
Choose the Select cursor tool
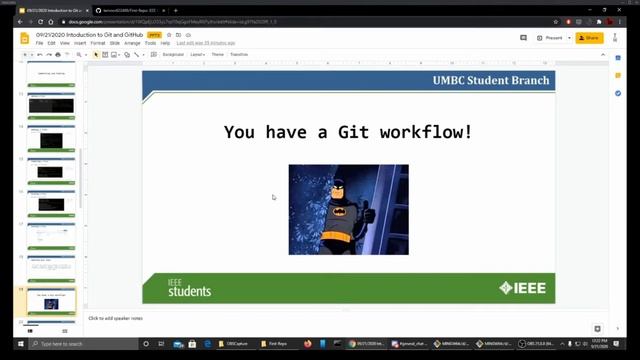pos(96,55)
